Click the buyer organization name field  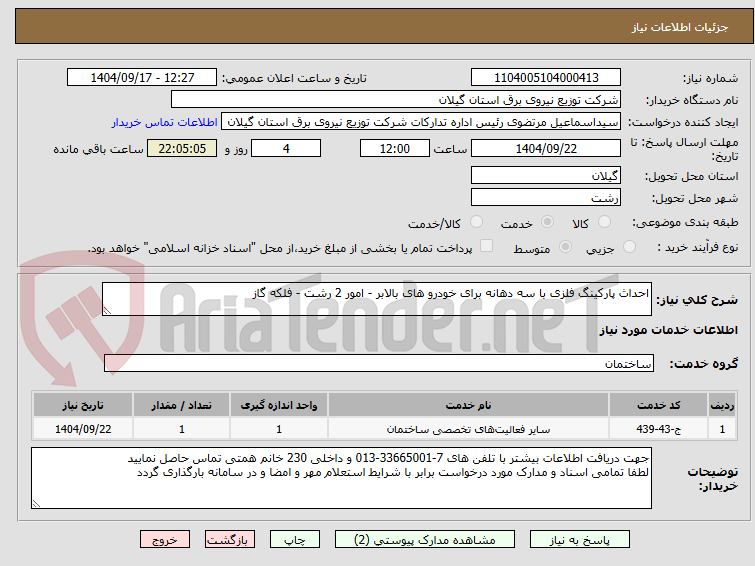[x=396, y=100]
